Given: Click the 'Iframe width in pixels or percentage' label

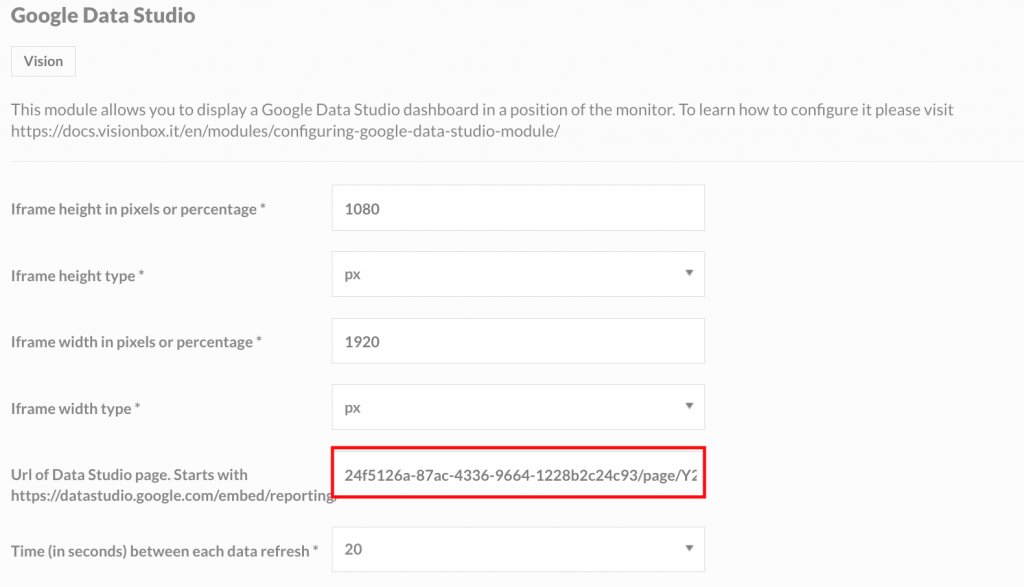Looking at the screenshot, I should [x=136, y=342].
